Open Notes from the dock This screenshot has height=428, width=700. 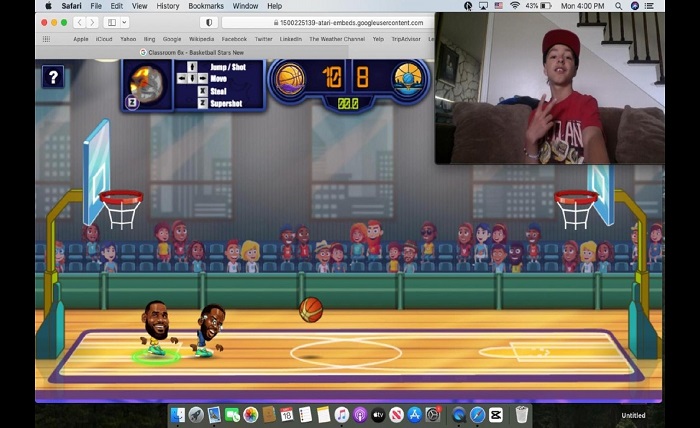[x=323, y=415]
